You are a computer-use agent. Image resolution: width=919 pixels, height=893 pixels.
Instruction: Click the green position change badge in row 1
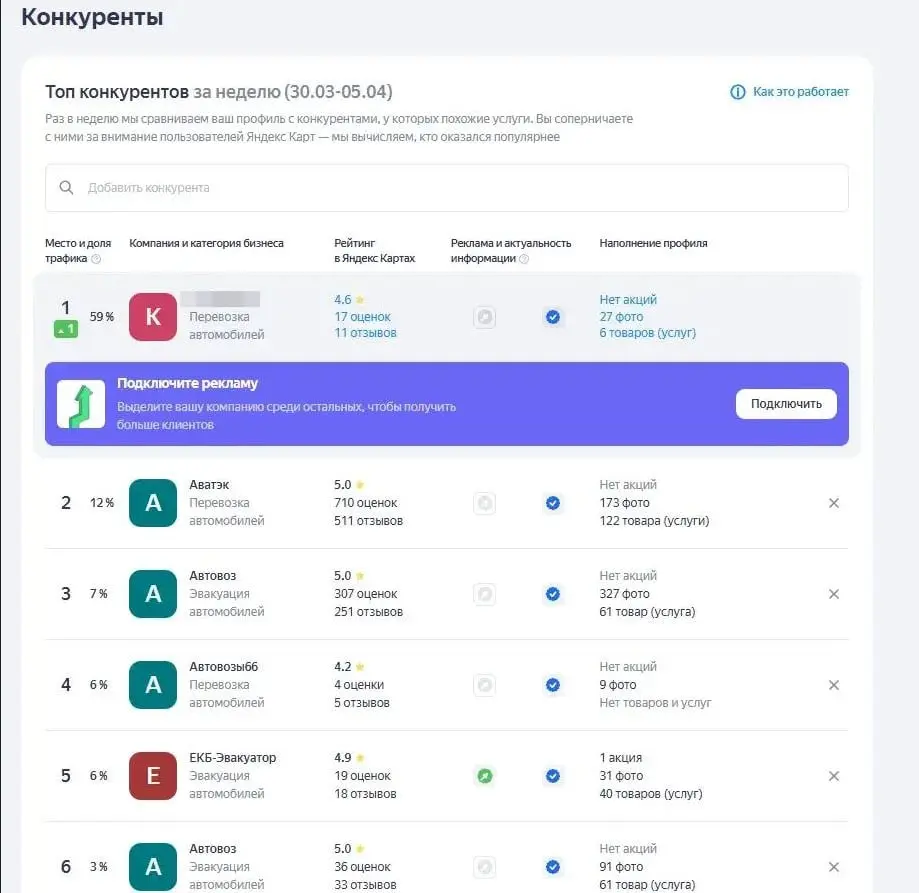point(66,329)
